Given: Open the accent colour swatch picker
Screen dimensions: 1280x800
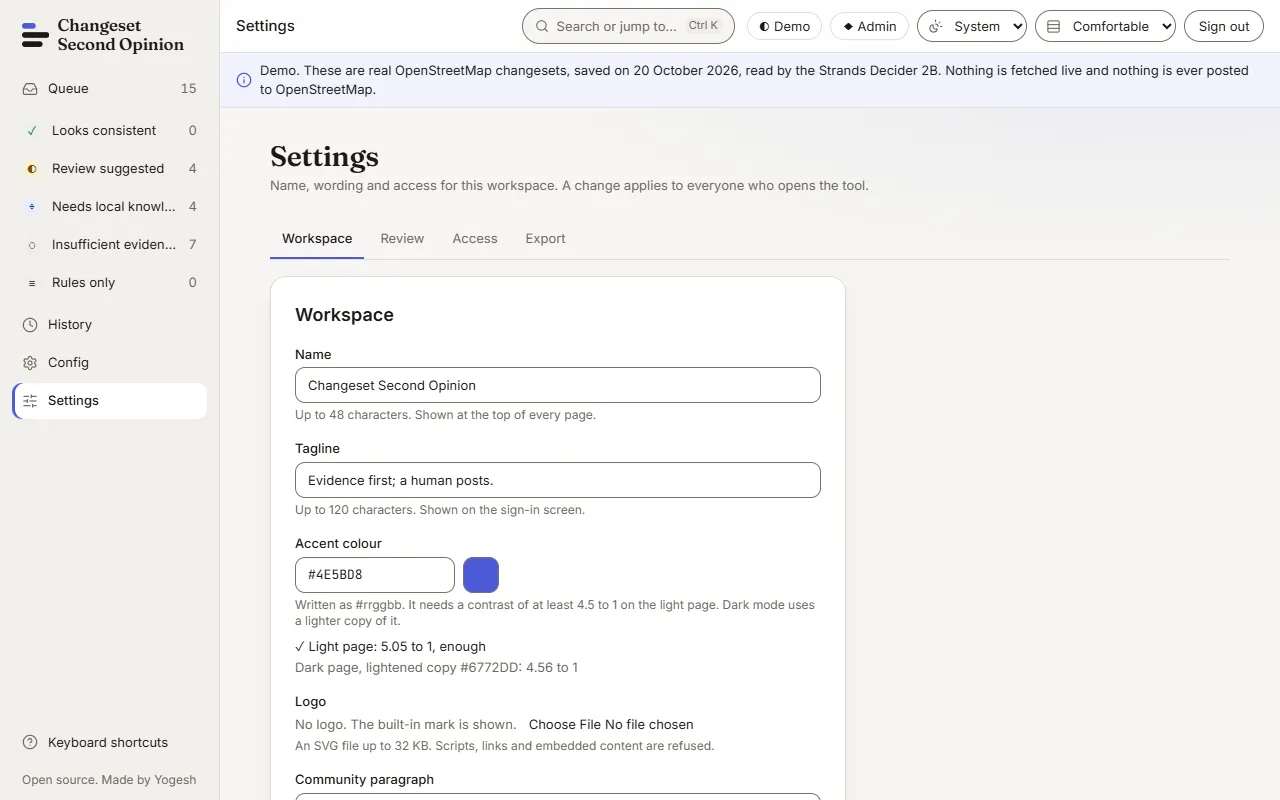Looking at the screenshot, I should coord(481,575).
